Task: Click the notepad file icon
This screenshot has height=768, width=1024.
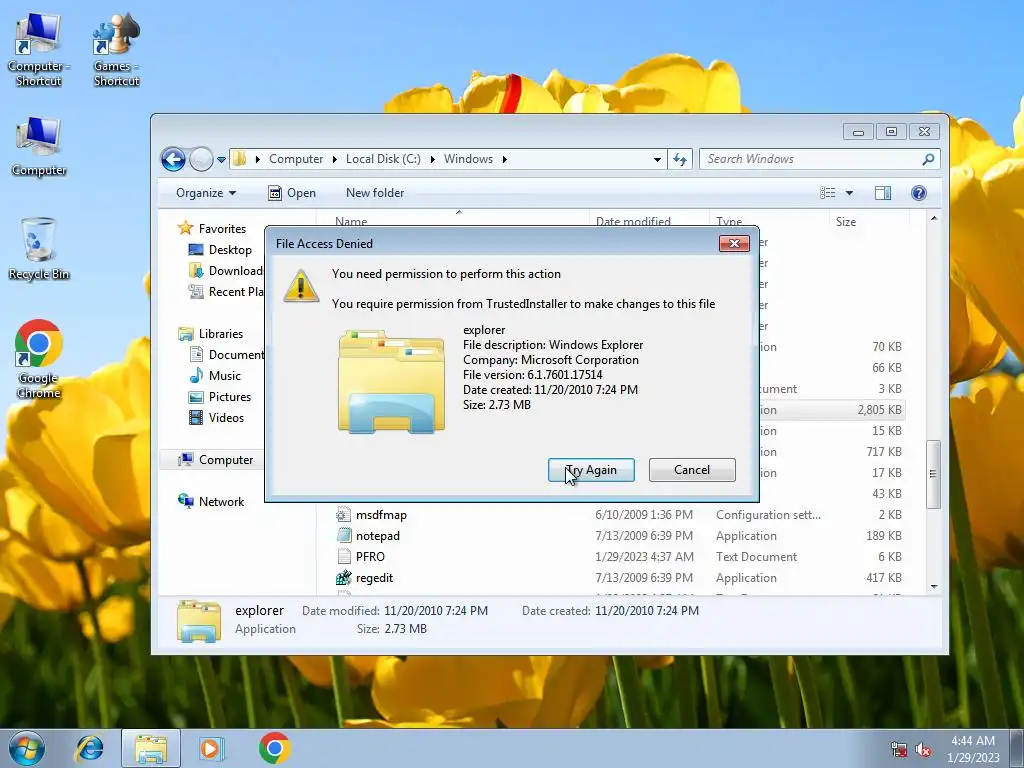Action: tap(344, 536)
